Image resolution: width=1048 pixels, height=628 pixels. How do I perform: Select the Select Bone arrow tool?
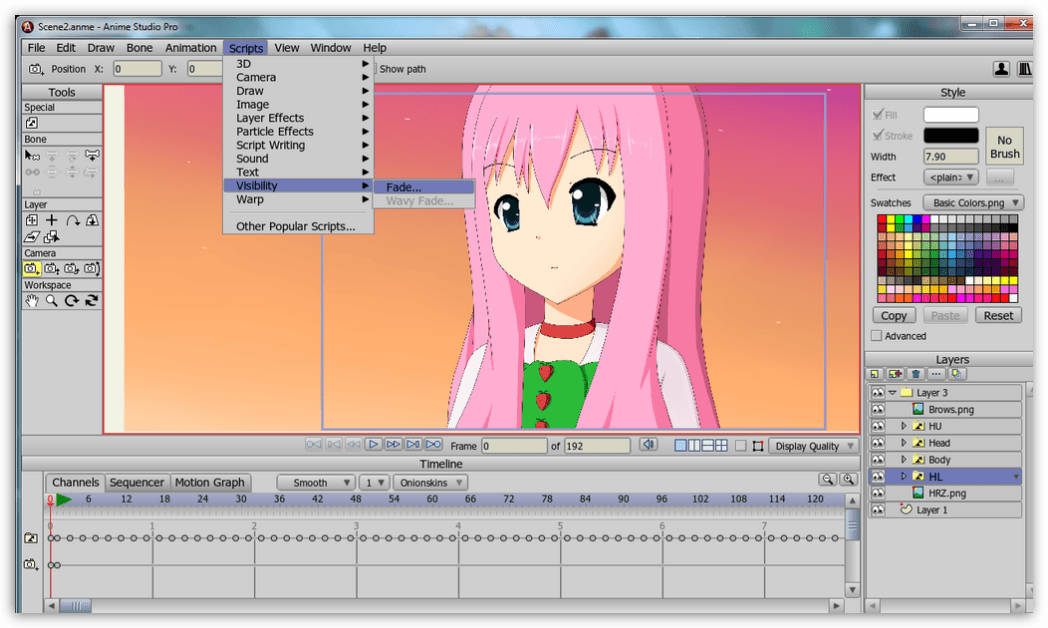point(31,156)
